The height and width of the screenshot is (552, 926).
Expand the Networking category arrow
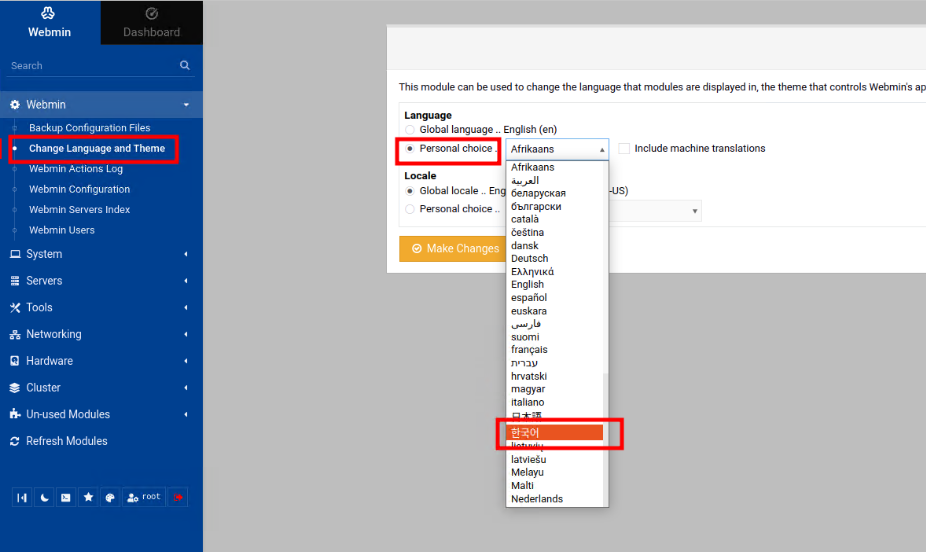click(186, 334)
